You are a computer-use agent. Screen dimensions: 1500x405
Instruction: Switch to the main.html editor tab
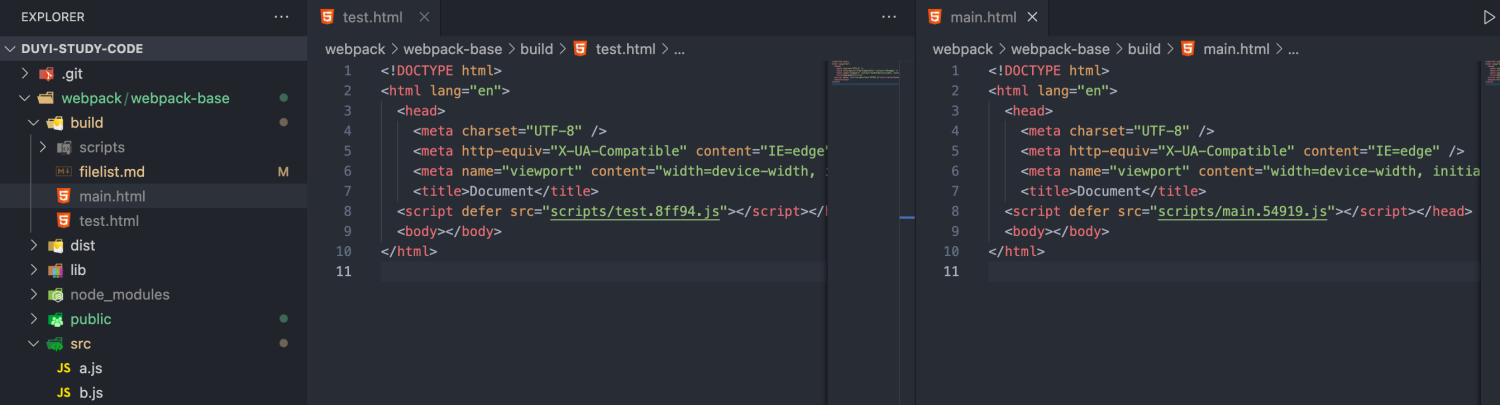click(982, 17)
